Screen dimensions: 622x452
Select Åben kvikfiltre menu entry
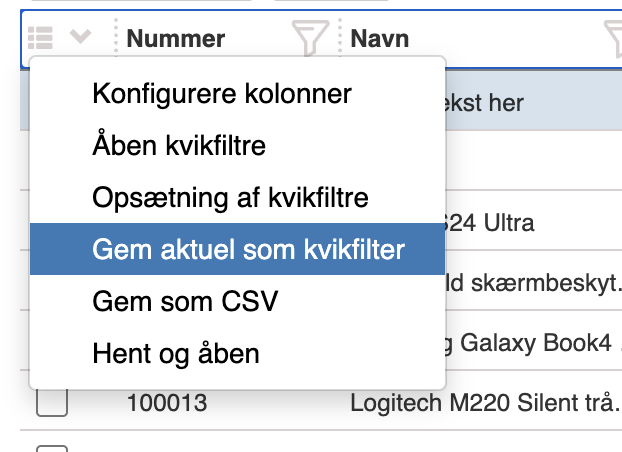(x=179, y=146)
